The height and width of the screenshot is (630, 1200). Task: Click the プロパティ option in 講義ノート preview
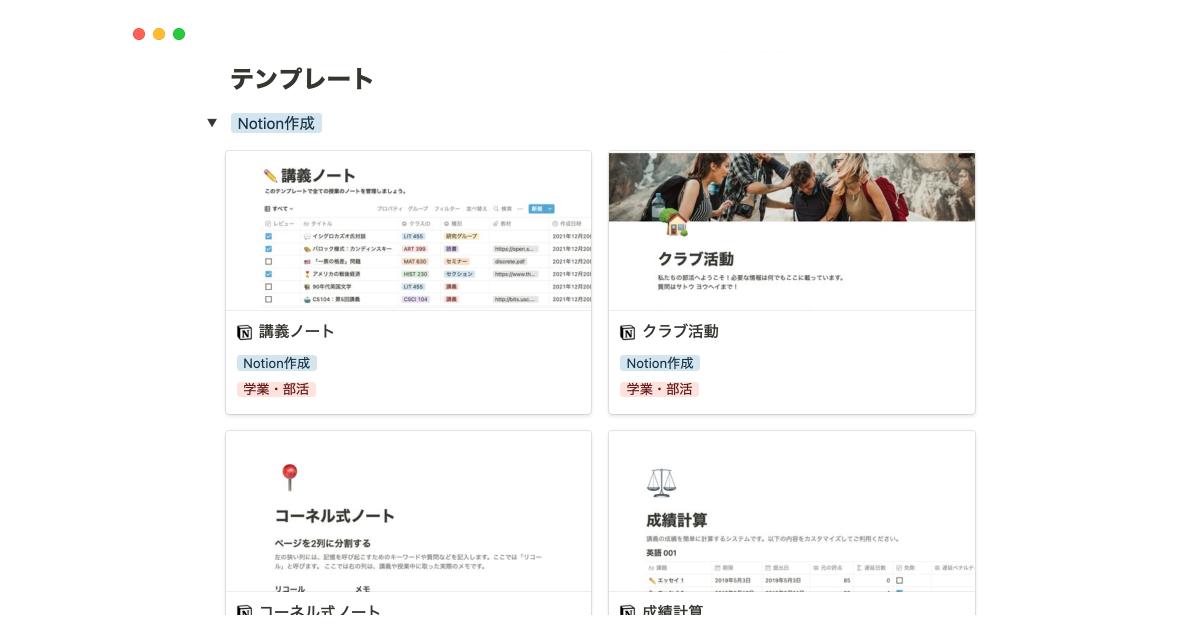tap(389, 209)
